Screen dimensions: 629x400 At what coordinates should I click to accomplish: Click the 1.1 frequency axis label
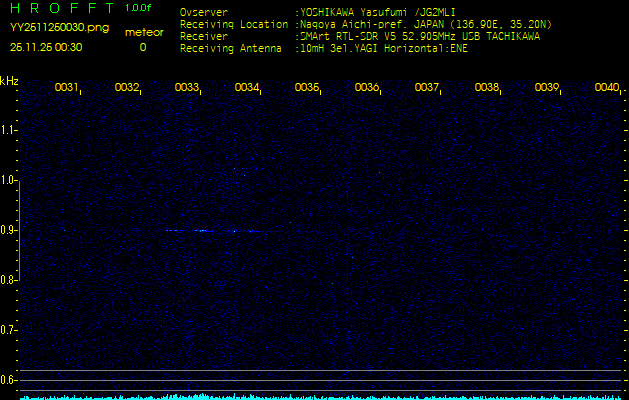tap(8, 130)
